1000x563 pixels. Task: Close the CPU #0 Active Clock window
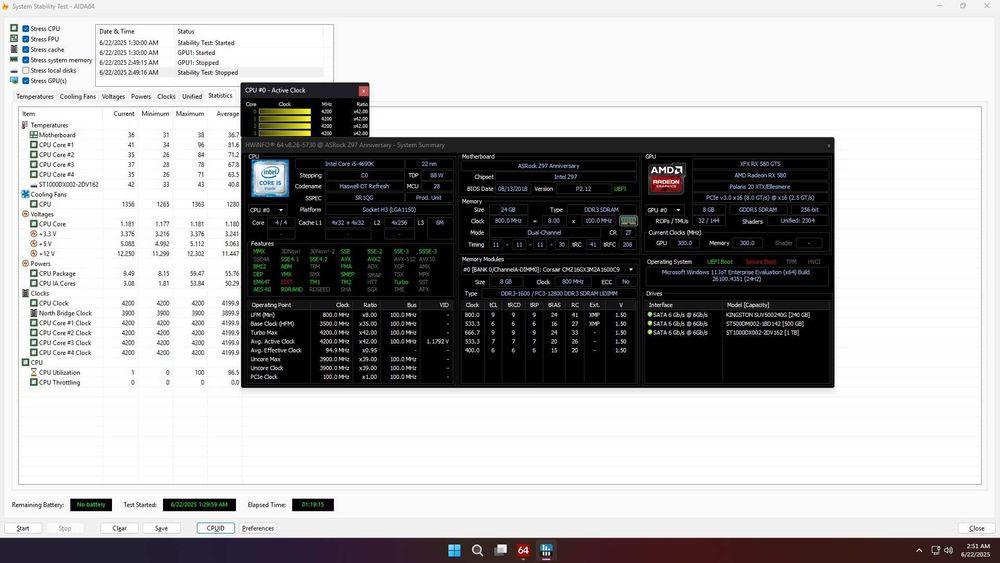click(x=363, y=91)
